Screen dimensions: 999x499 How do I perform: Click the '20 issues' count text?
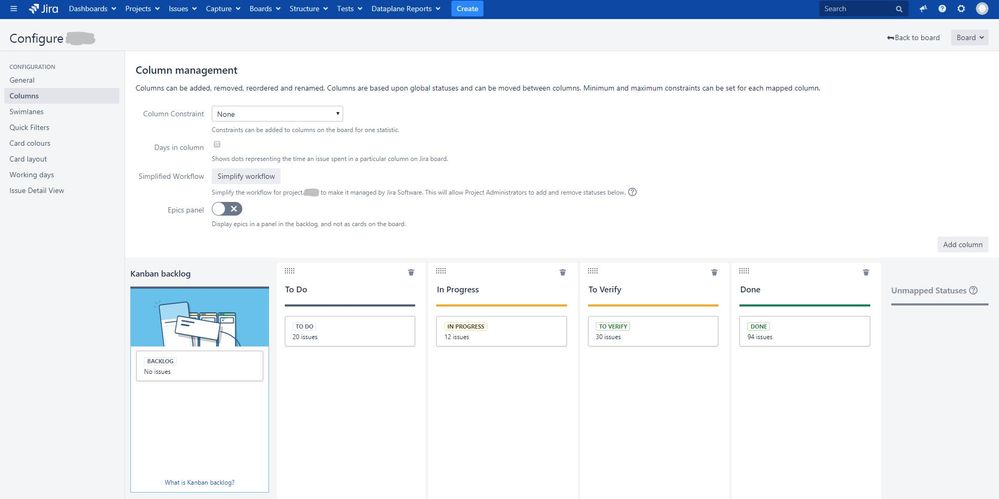(305, 337)
